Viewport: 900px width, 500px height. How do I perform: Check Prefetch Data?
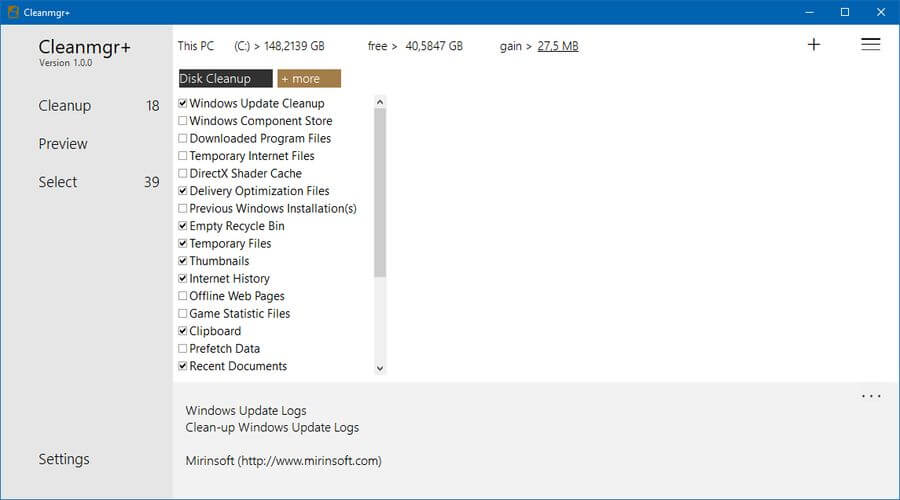183,348
